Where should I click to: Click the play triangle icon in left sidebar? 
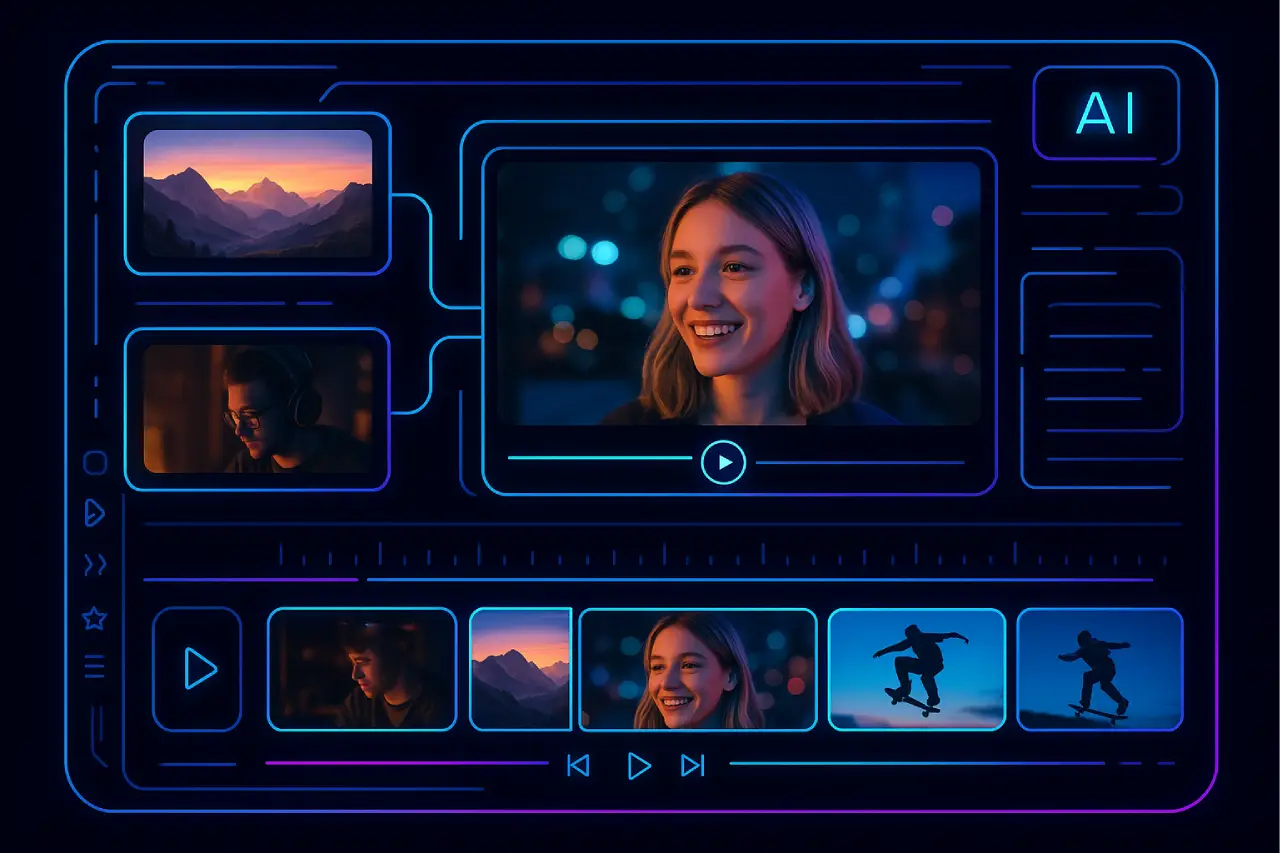pos(94,513)
